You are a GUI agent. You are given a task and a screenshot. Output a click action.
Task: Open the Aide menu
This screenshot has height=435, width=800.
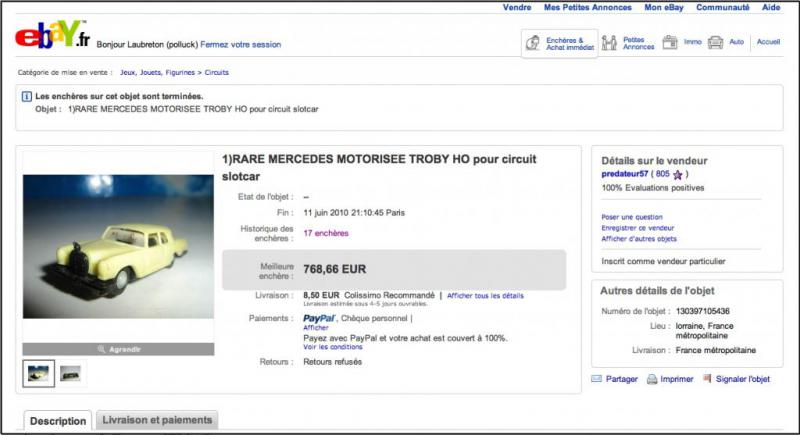[771, 7]
